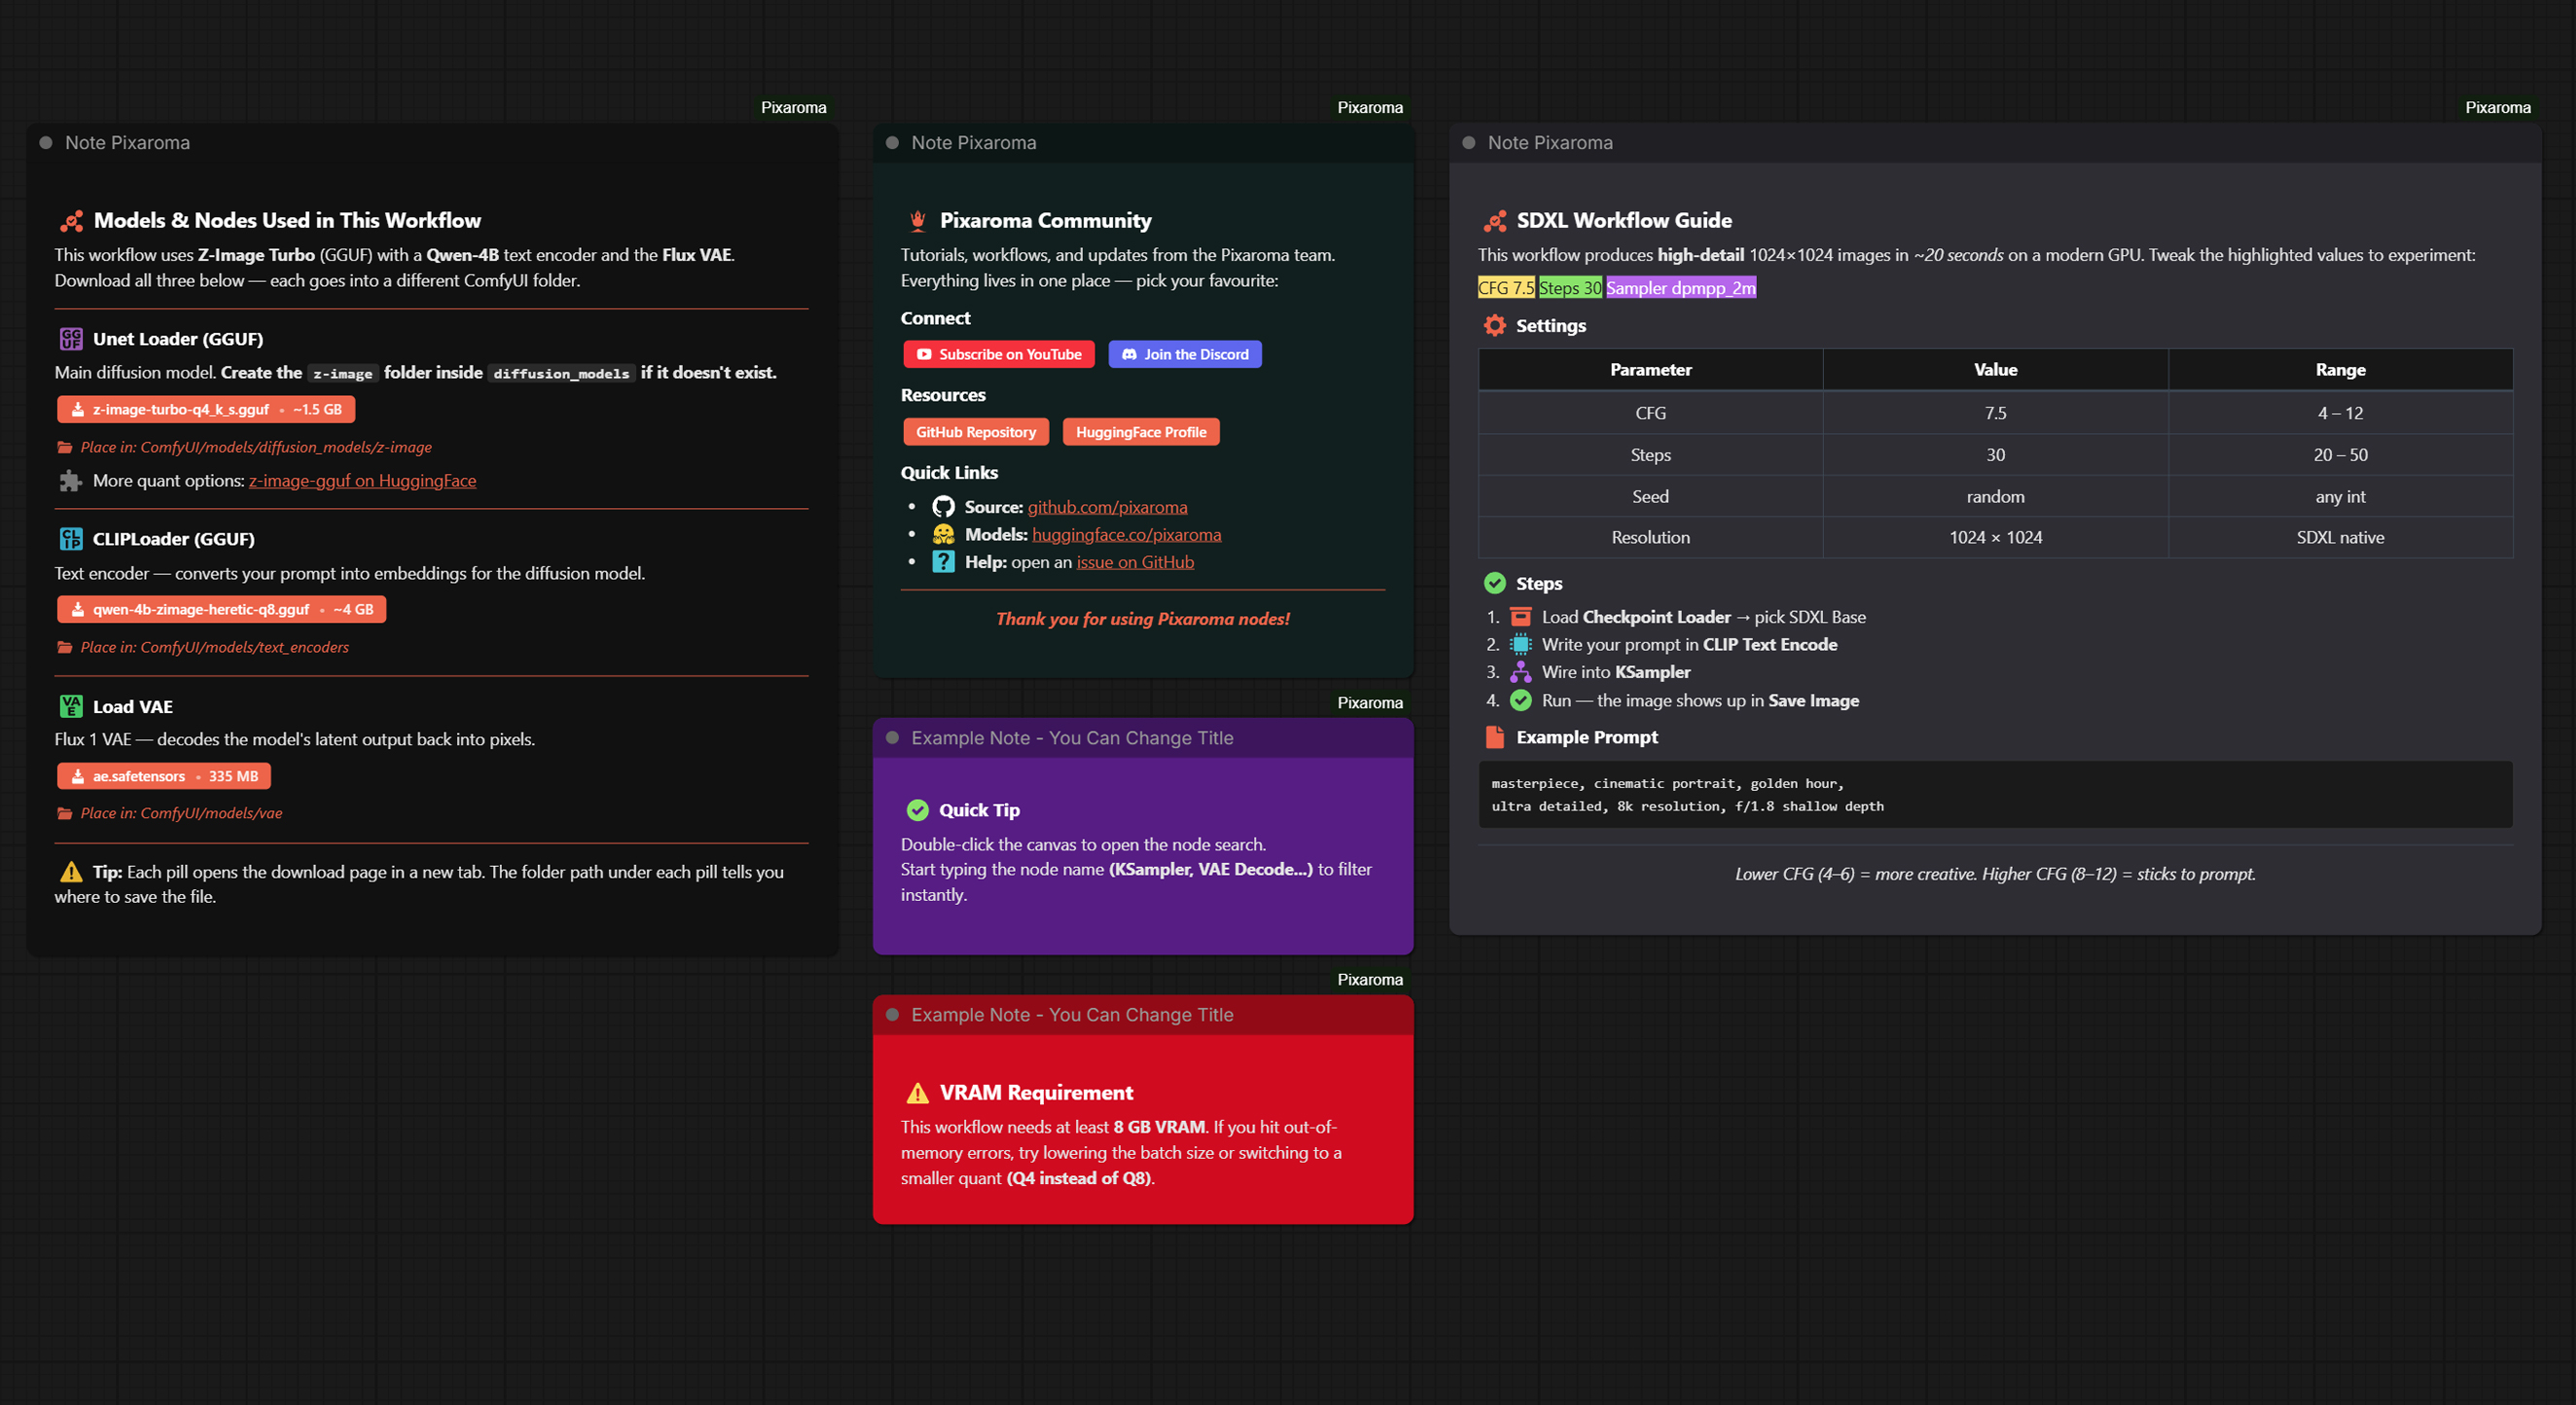Select purple Example Note title bar
The image size is (2576, 1405).
(x=1143, y=738)
